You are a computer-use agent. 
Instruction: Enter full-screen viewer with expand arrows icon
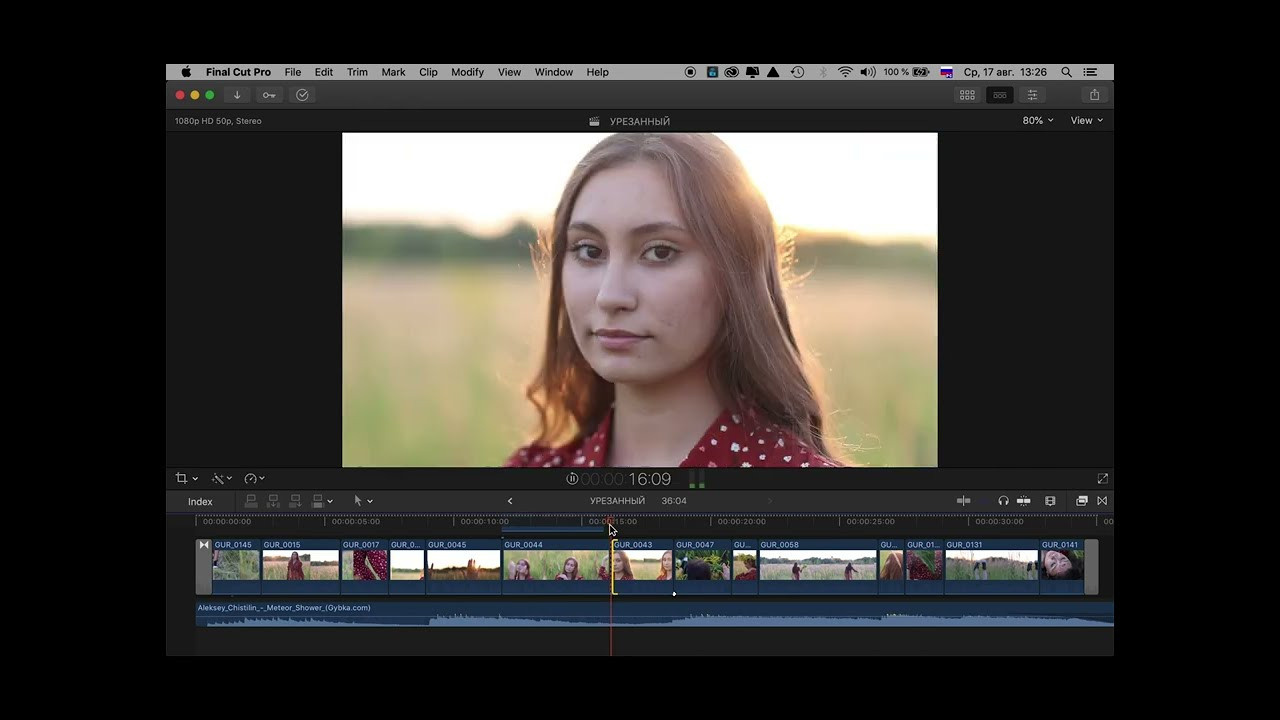tap(1102, 479)
